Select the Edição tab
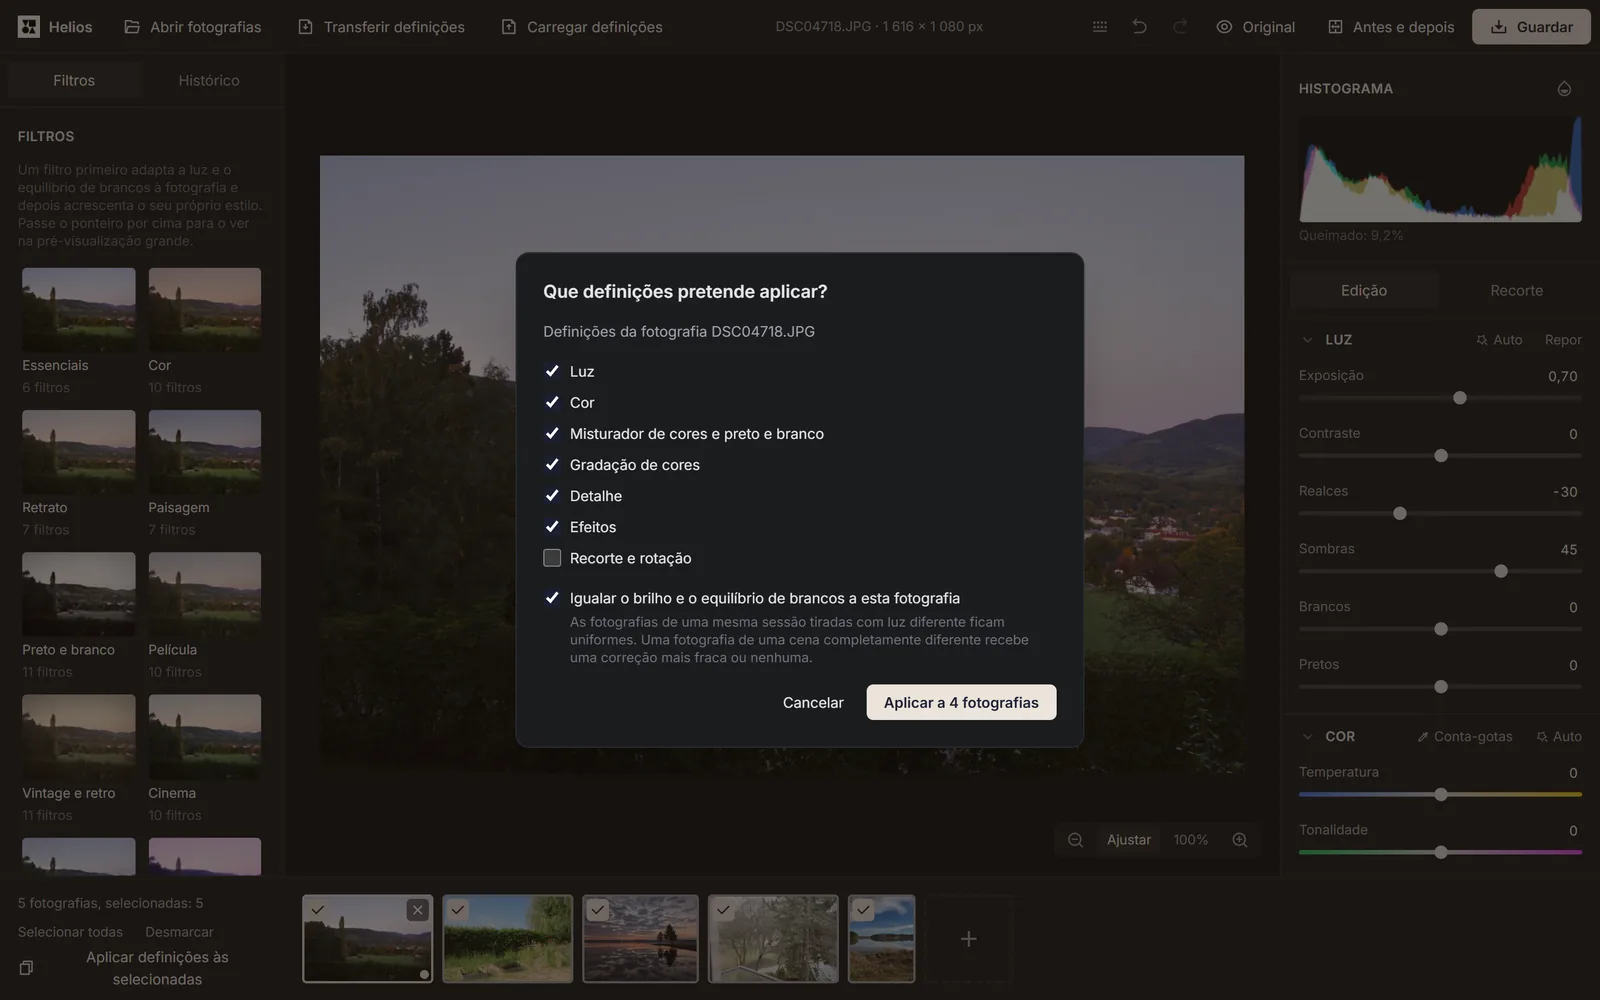The height and width of the screenshot is (1000, 1600). pos(1364,290)
